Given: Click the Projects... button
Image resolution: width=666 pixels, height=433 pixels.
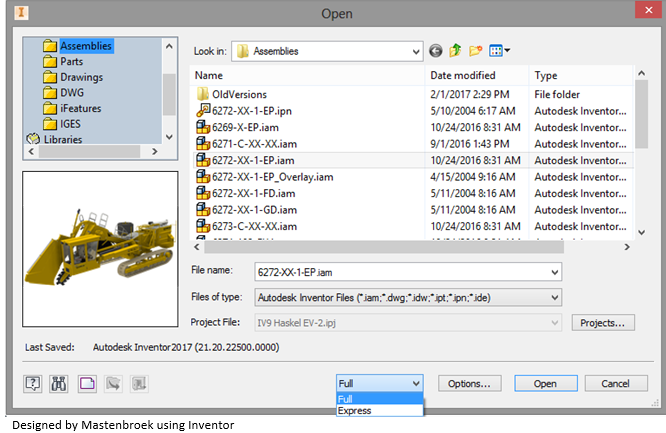Looking at the screenshot, I should (x=603, y=323).
